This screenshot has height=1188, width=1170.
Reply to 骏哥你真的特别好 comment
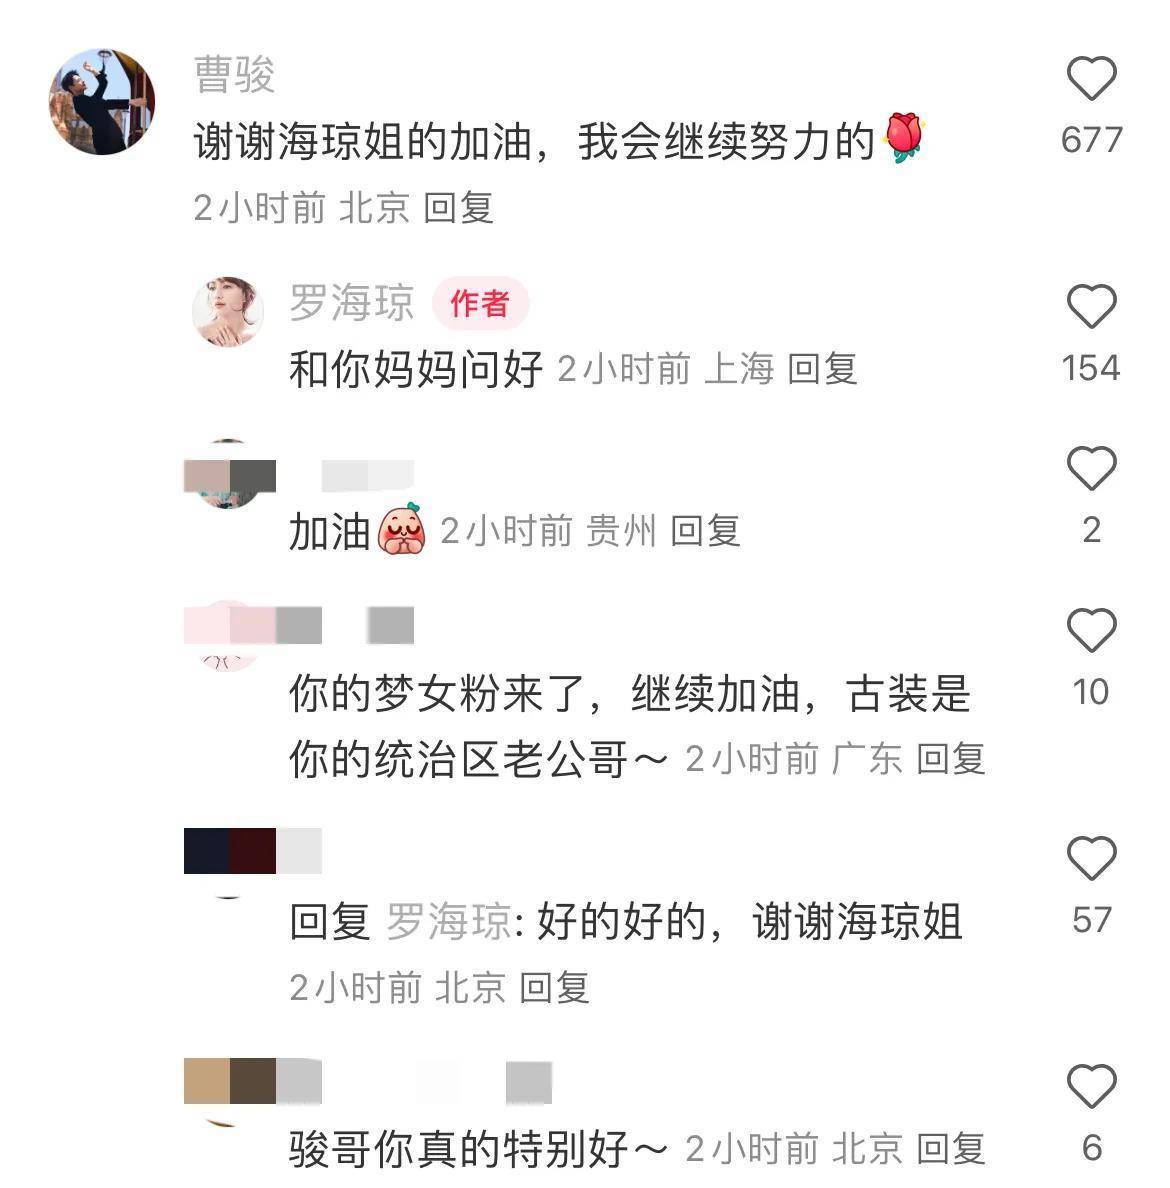pos(950,1149)
